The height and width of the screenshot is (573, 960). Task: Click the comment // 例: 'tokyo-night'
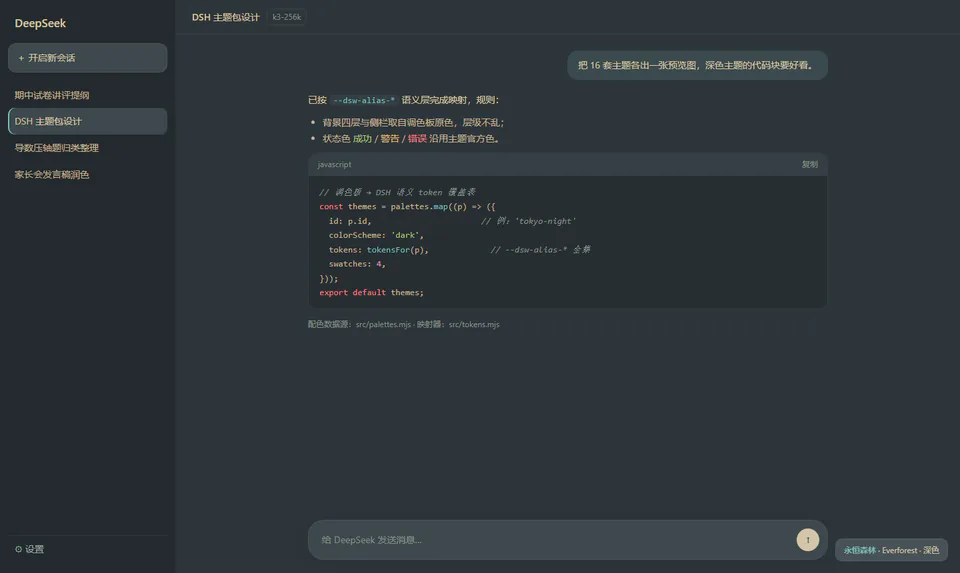coord(528,221)
